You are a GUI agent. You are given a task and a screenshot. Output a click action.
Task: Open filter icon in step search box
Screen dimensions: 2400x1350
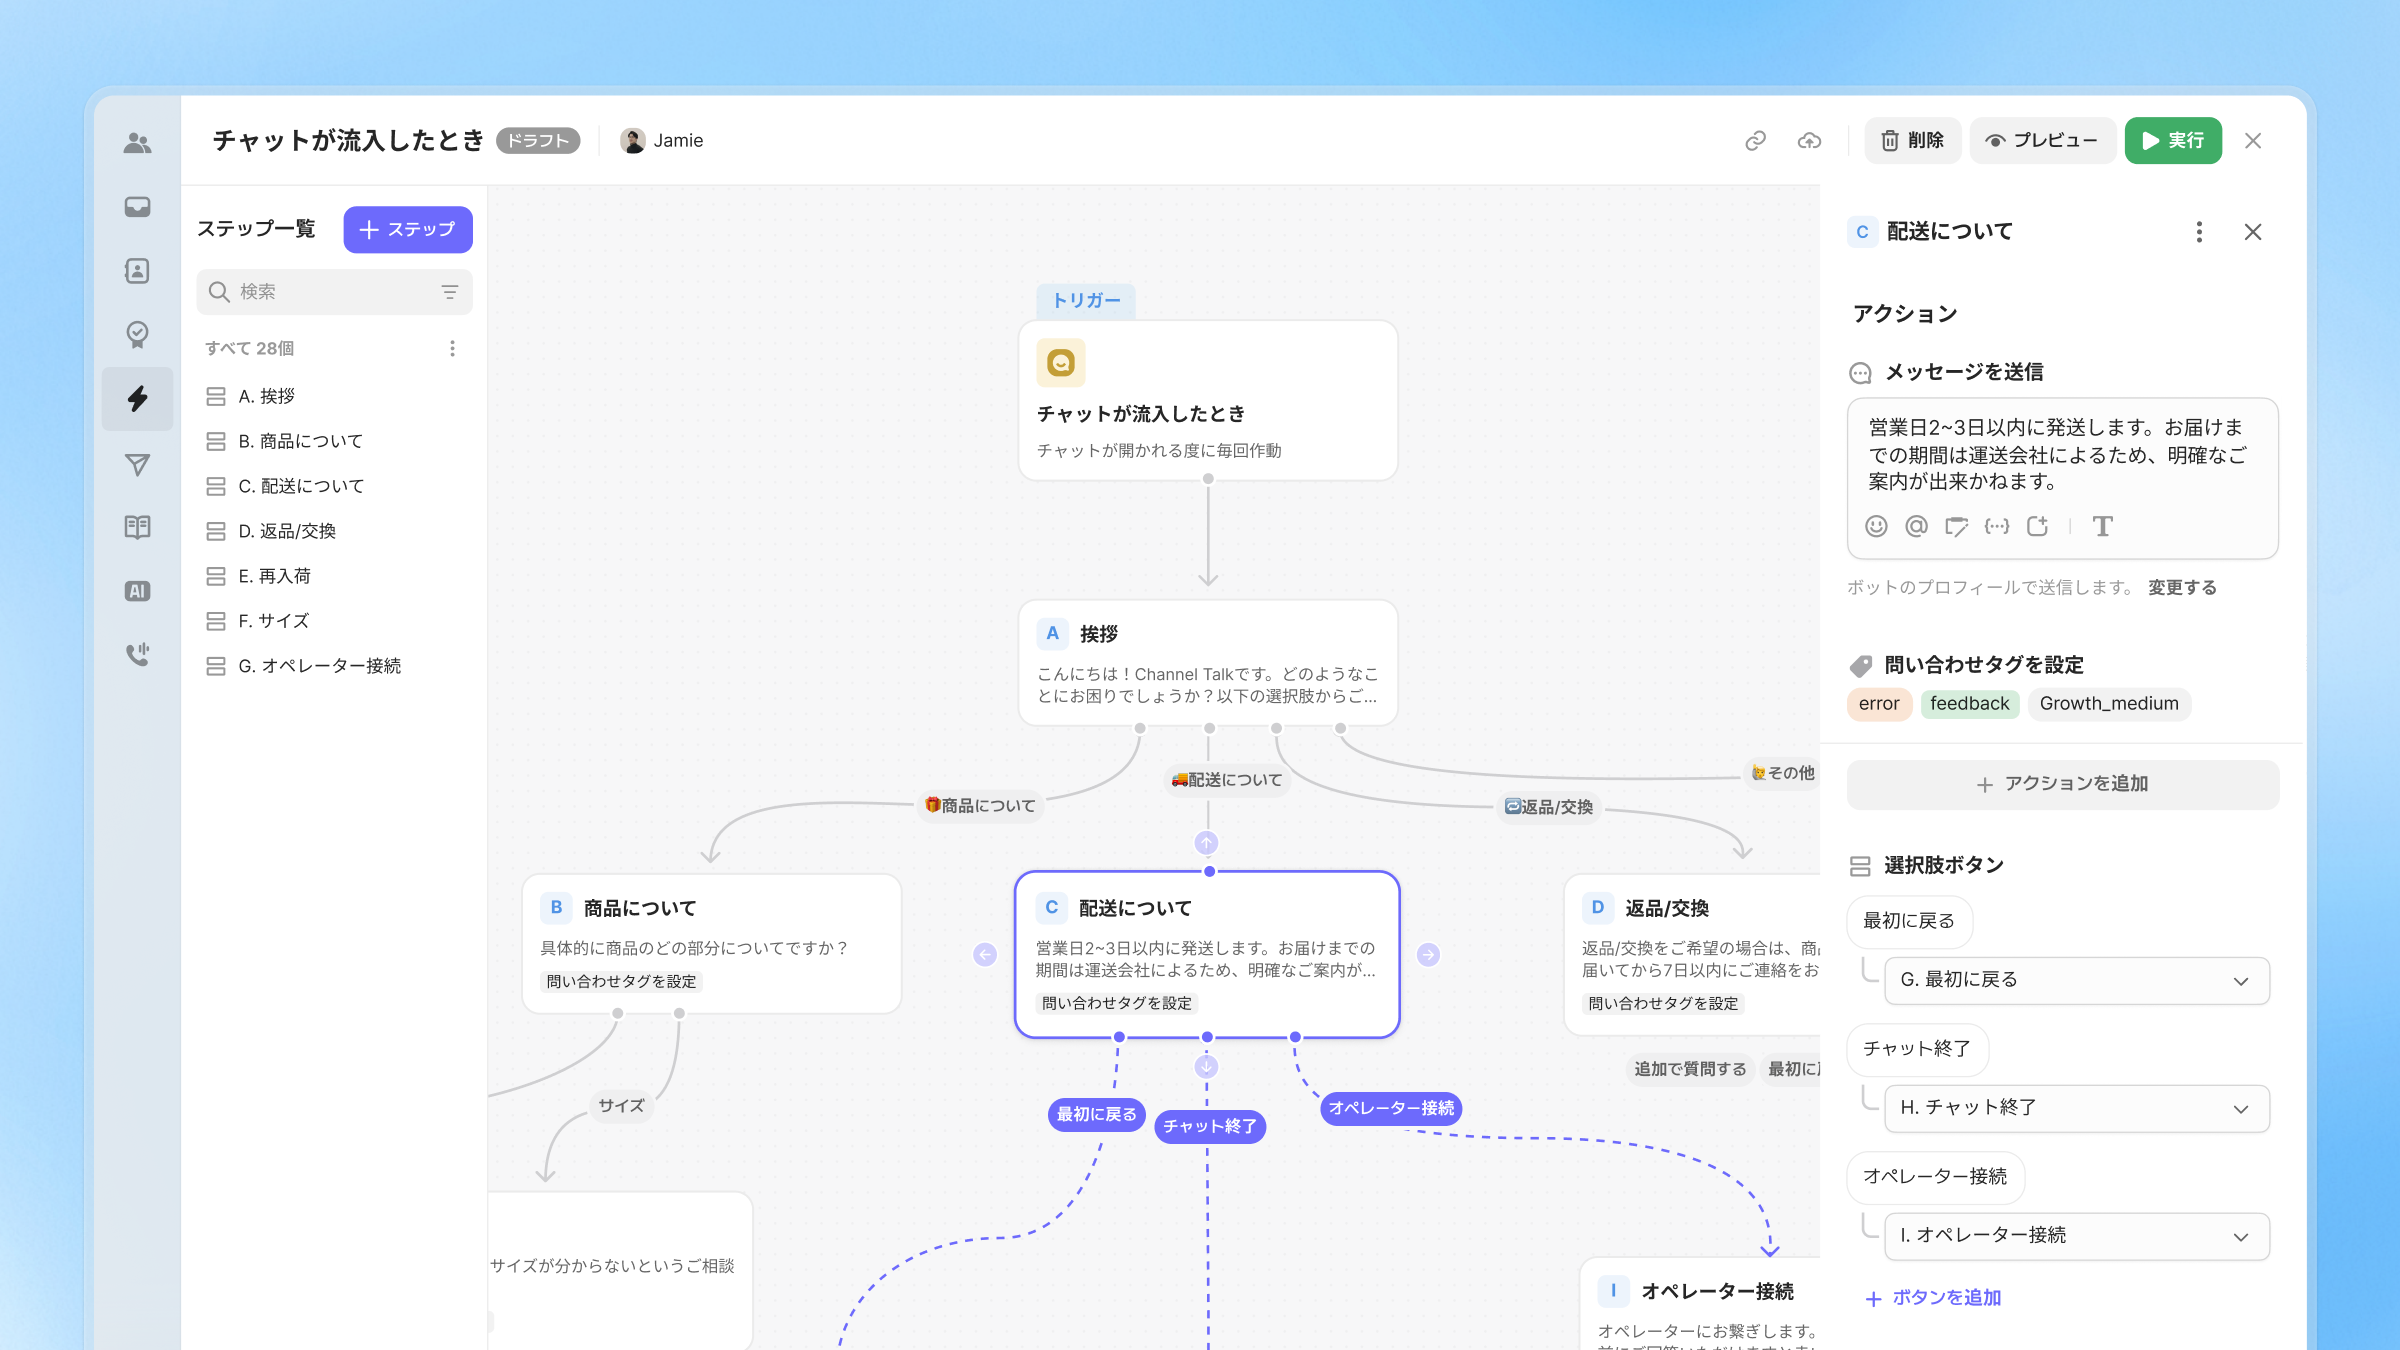click(450, 292)
